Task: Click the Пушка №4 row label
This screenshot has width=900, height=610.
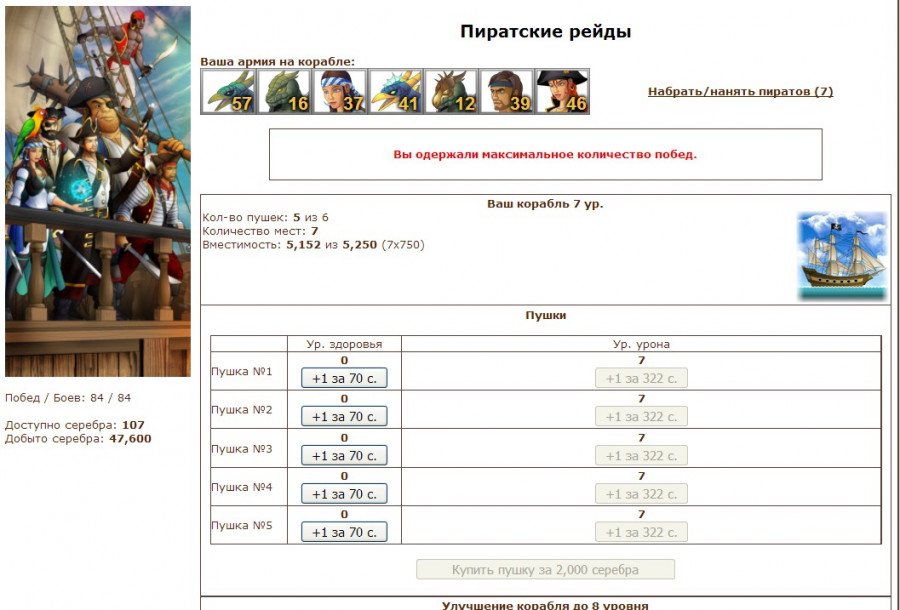Action: [x=242, y=487]
